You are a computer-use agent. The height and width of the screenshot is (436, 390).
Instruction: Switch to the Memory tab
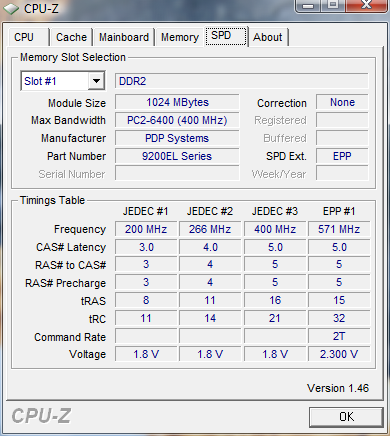pos(180,37)
